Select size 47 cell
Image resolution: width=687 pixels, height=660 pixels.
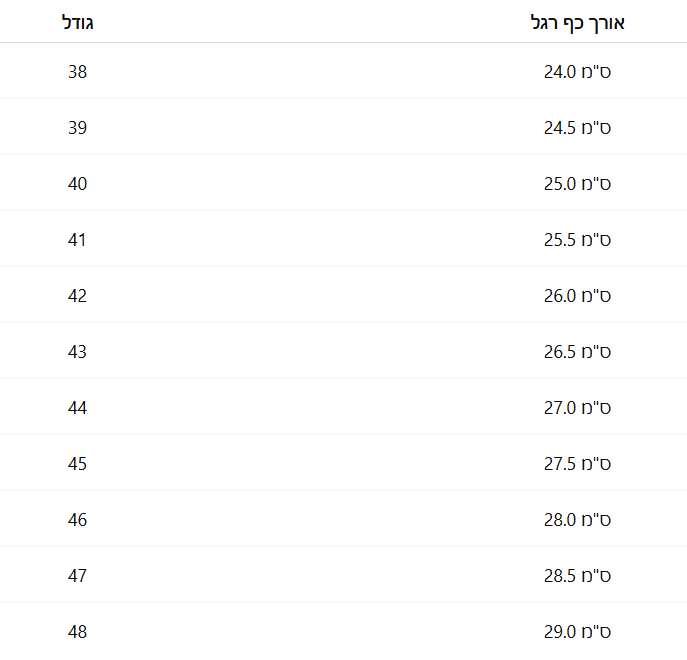(x=78, y=575)
